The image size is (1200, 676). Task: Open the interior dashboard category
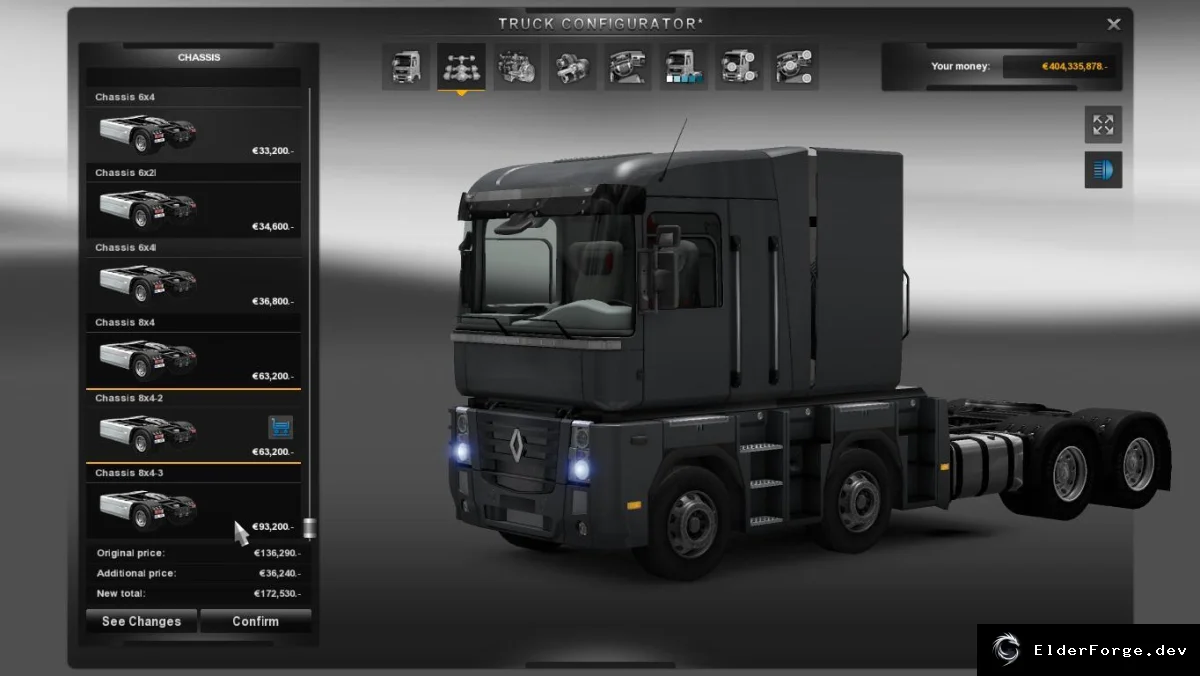[x=628, y=67]
